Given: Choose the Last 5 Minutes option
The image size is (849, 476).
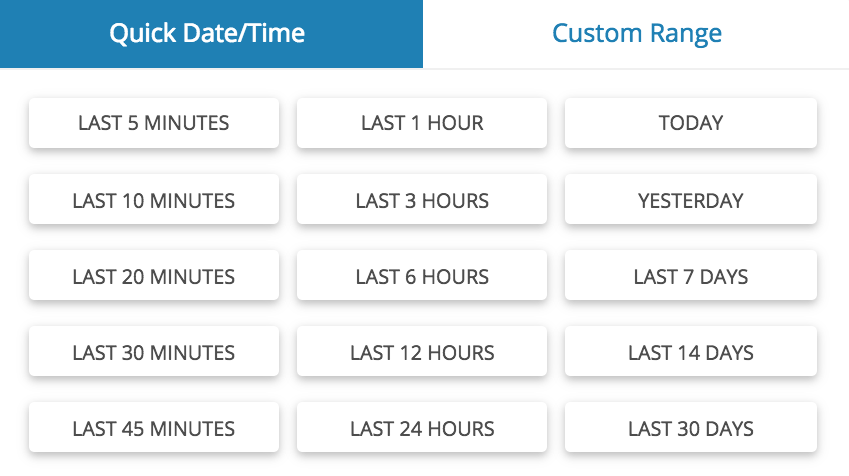Looking at the screenshot, I should [x=154, y=123].
